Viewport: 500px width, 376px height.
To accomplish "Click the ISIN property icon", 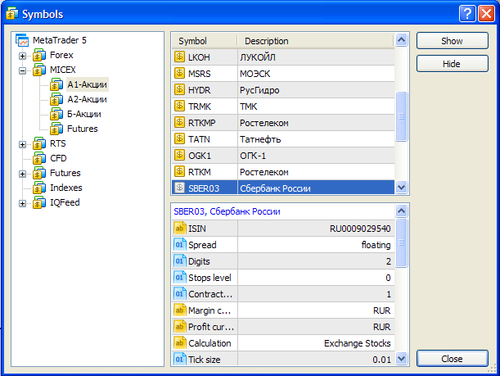I will 179,228.
